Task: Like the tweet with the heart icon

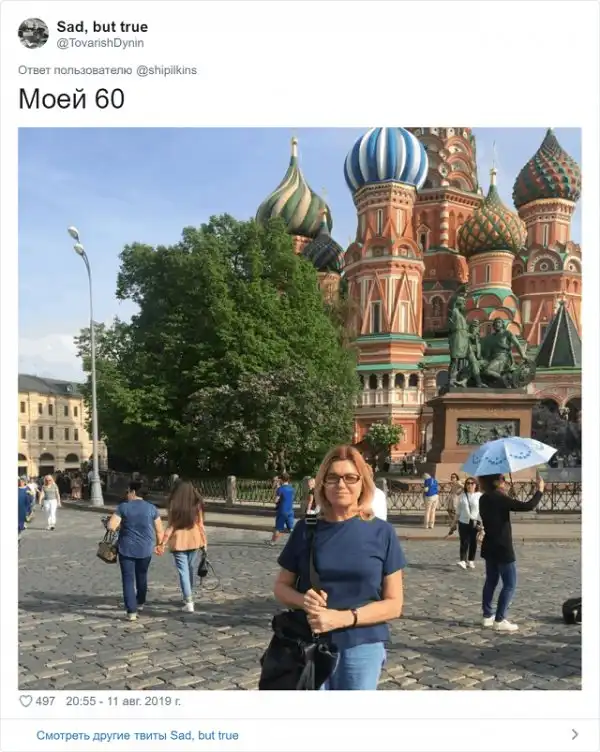Action: [25, 701]
